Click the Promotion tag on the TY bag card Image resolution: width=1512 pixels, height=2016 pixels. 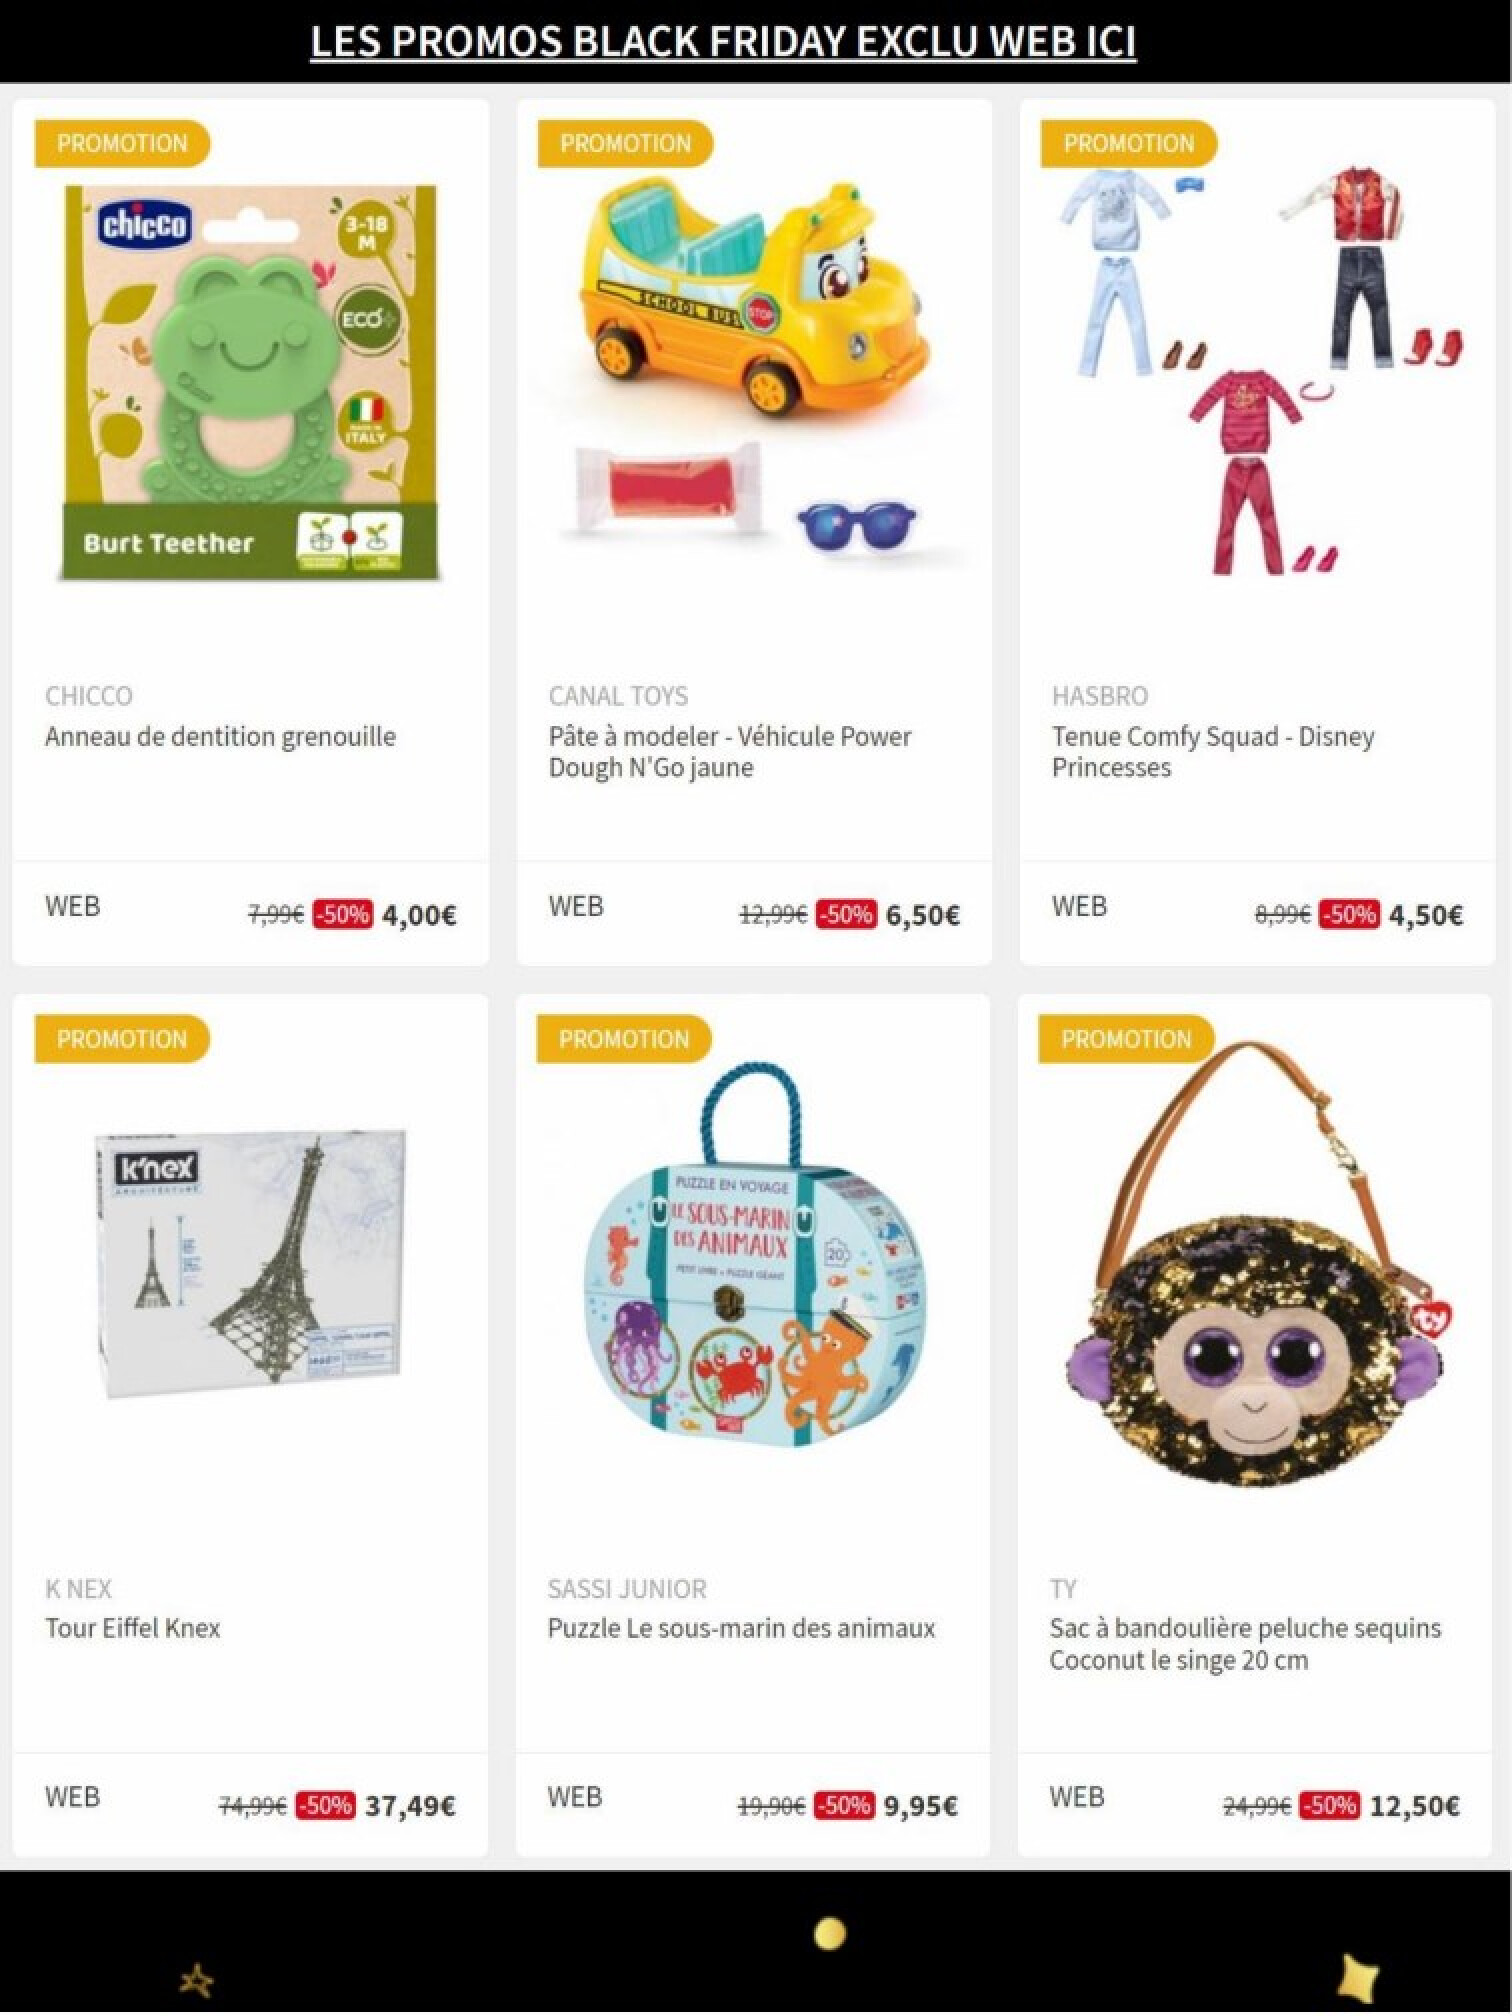point(1126,1039)
